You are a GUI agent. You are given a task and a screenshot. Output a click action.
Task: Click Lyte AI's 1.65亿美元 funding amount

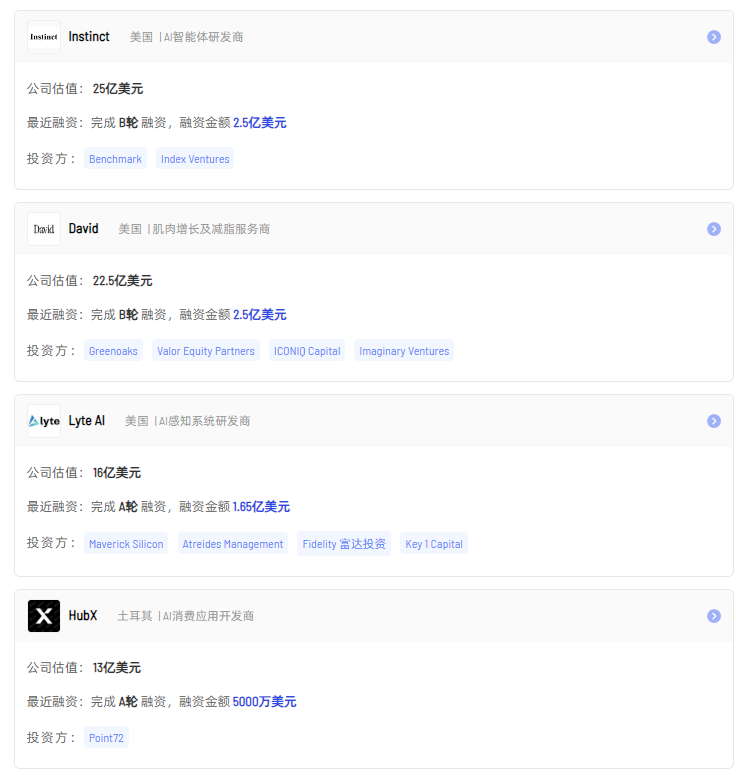pos(261,507)
